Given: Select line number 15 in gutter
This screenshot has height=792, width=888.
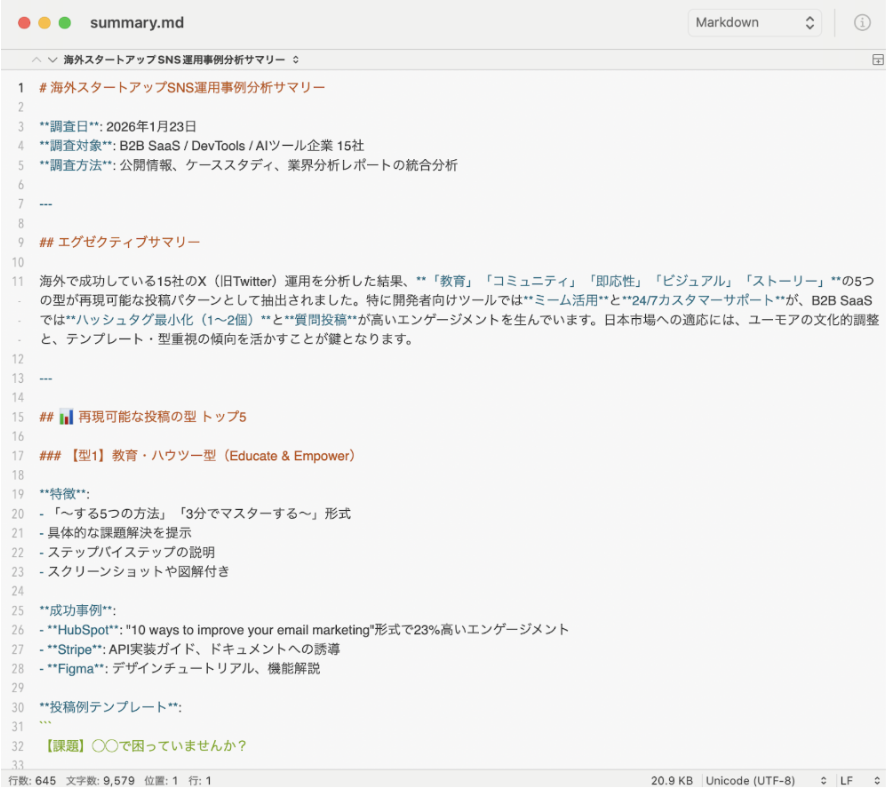Looking at the screenshot, I should 19,417.
